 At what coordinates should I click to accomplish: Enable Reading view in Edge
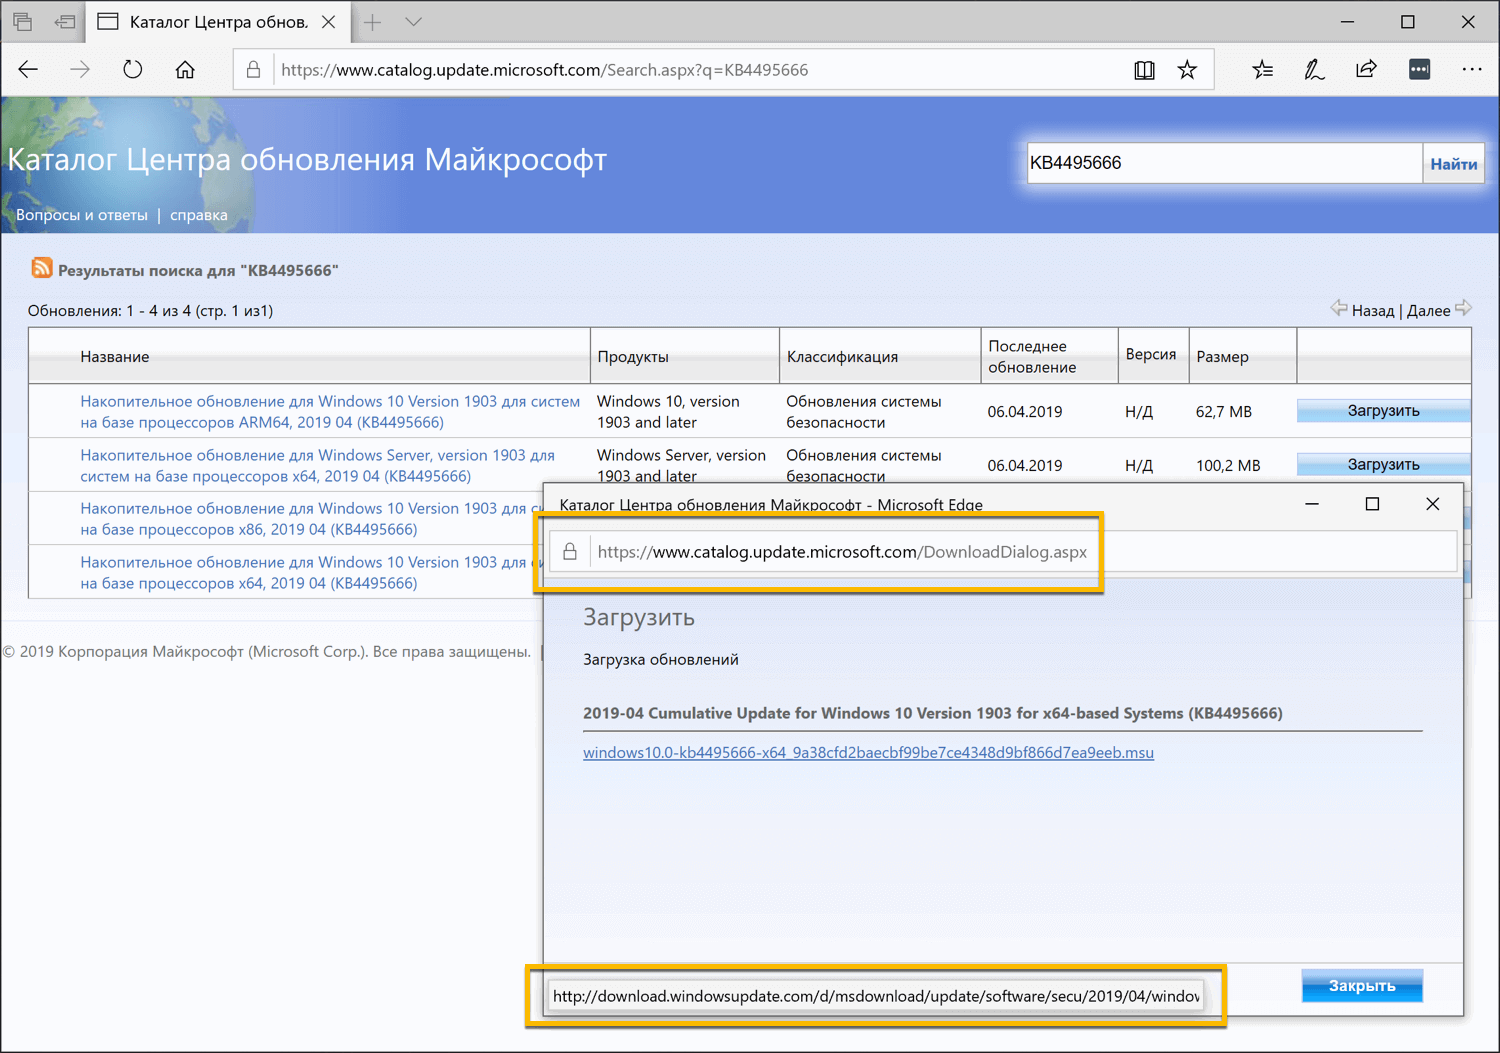pos(1143,69)
